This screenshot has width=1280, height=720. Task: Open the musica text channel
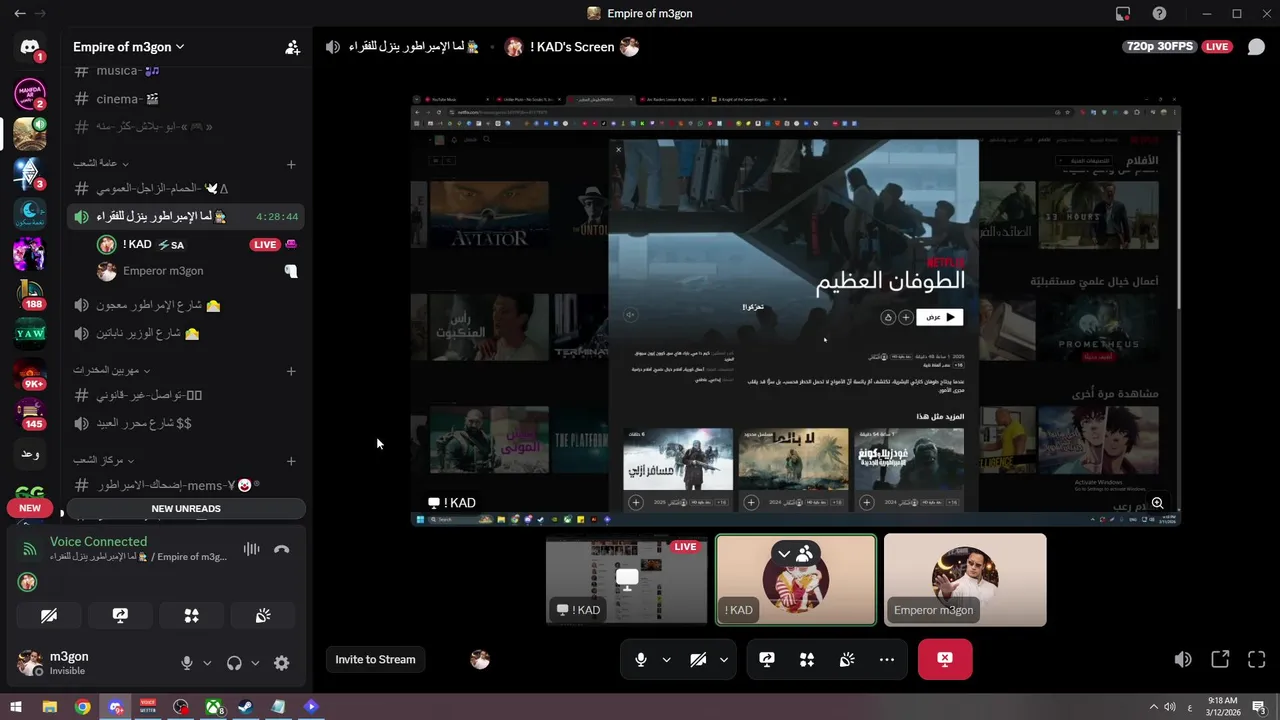[185, 71]
